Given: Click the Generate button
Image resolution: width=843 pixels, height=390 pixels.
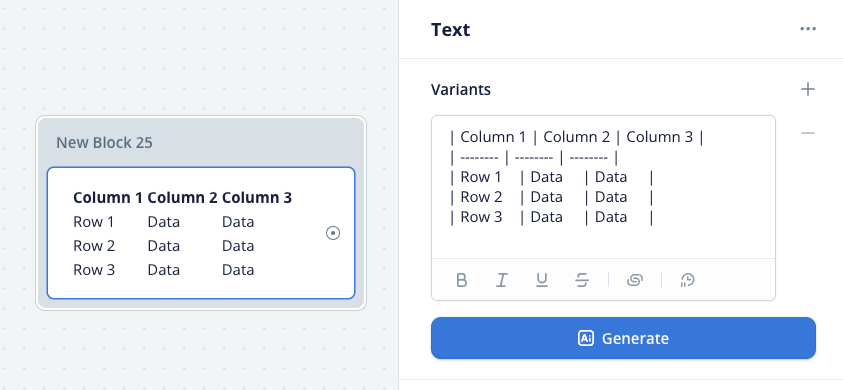Looking at the screenshot, I should (623, 338).
